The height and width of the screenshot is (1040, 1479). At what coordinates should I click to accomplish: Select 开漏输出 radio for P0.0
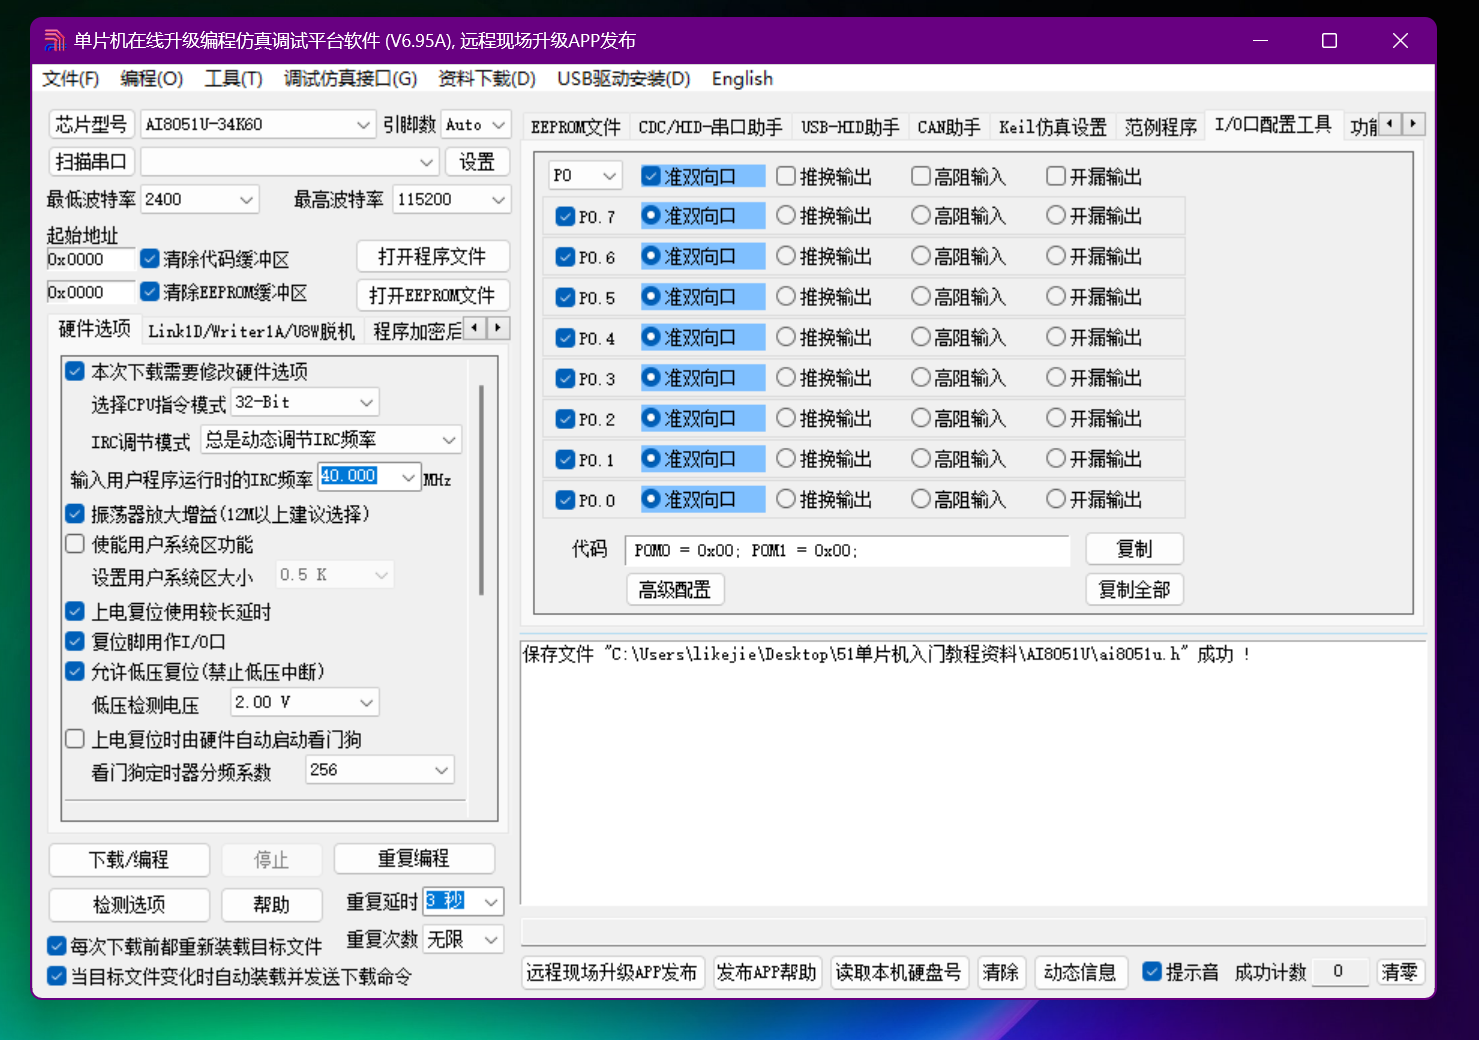click(x=1056, y=498)
